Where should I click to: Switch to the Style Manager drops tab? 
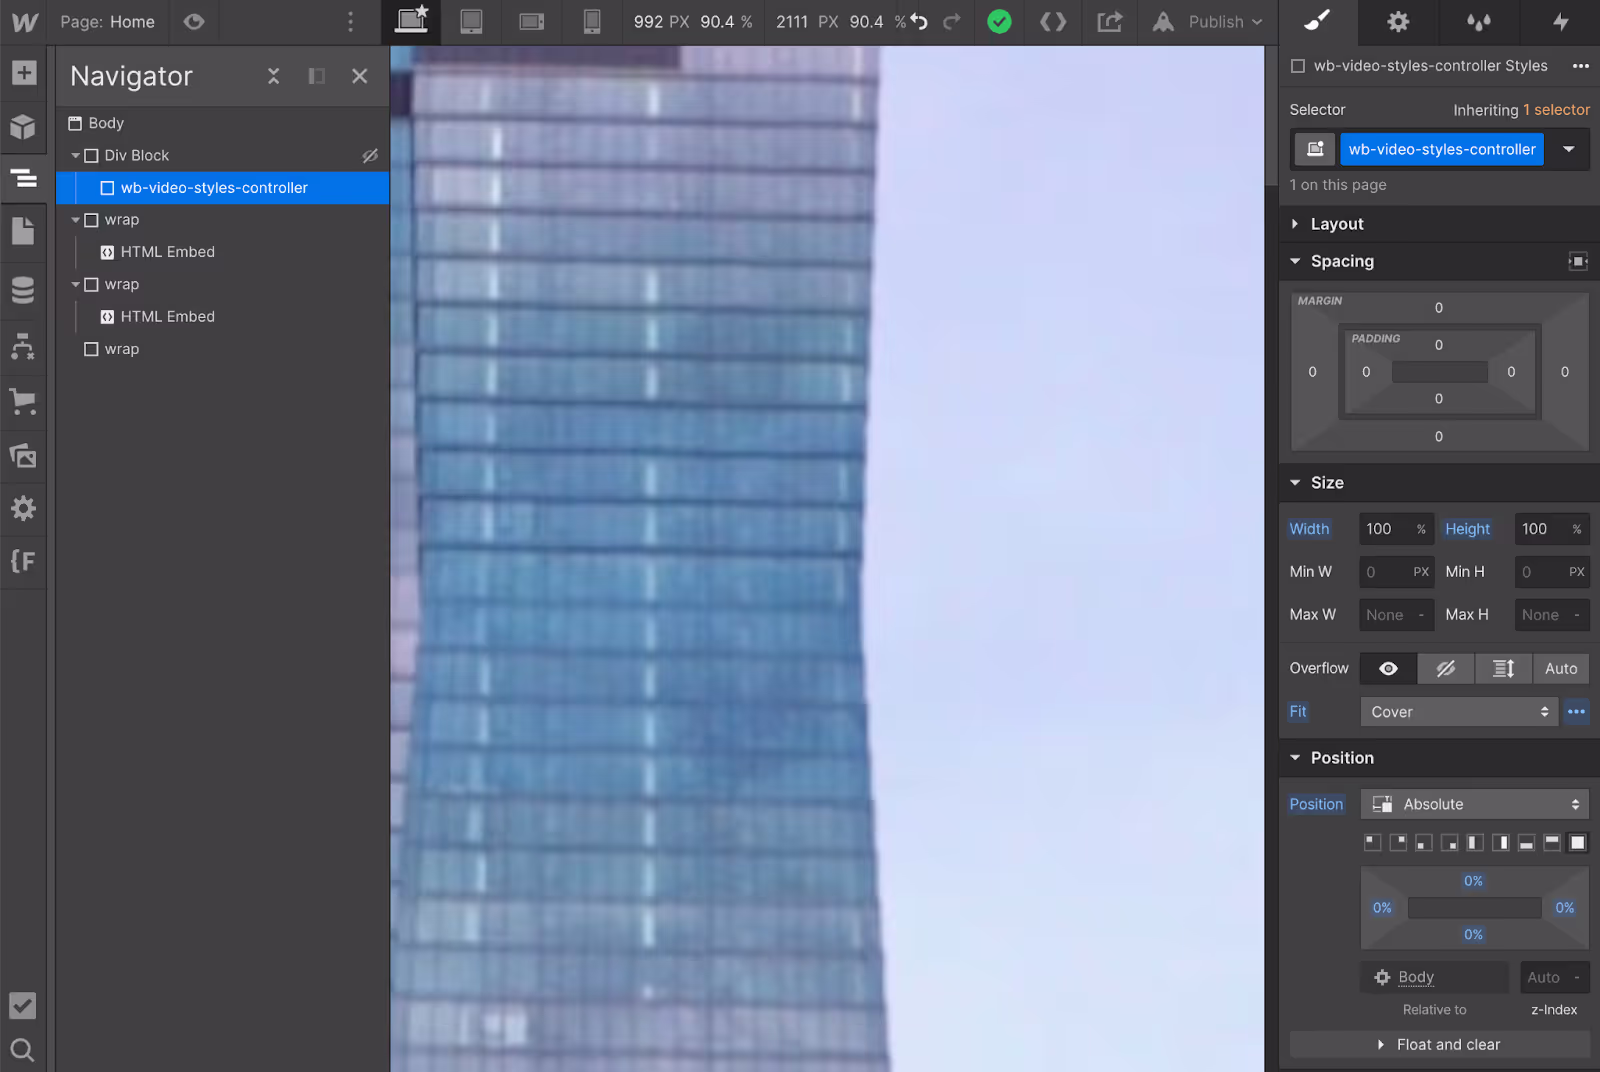pos(1478,21)
